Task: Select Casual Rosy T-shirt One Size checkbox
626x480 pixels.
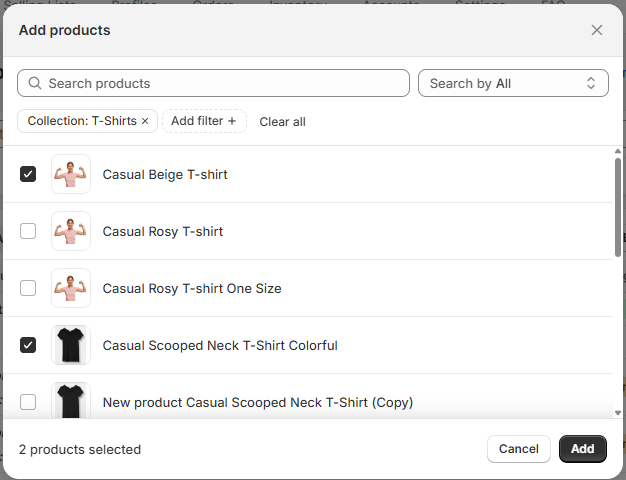Action: click(x=28, y=288)
